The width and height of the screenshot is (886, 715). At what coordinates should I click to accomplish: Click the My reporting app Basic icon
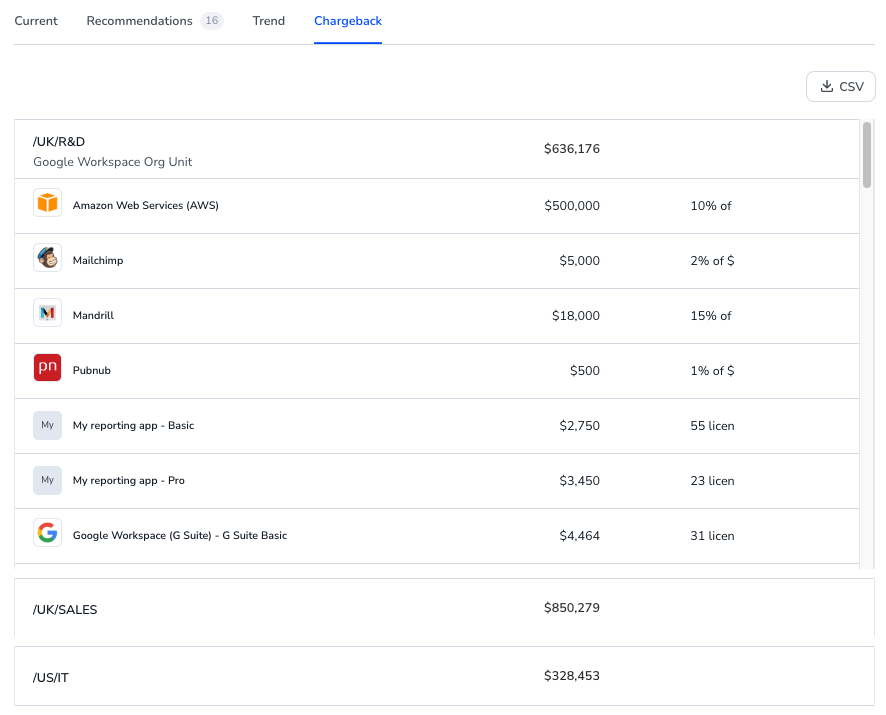point(47,425)
